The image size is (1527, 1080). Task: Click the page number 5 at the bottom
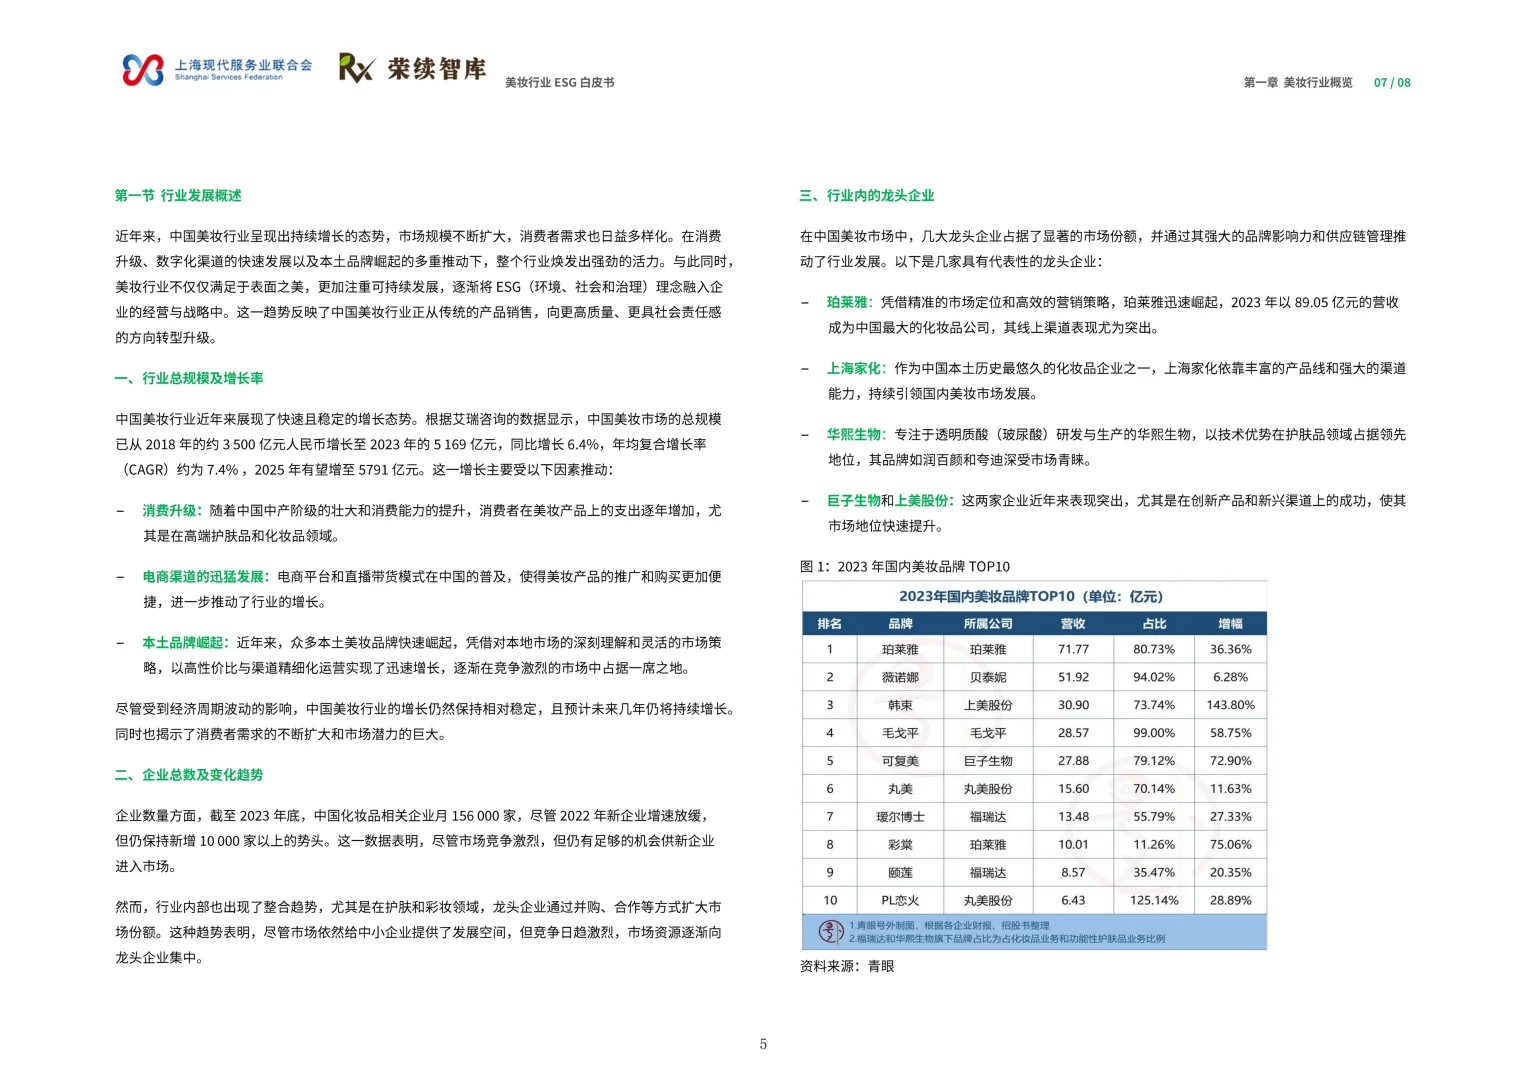(x=763, y=1045)
